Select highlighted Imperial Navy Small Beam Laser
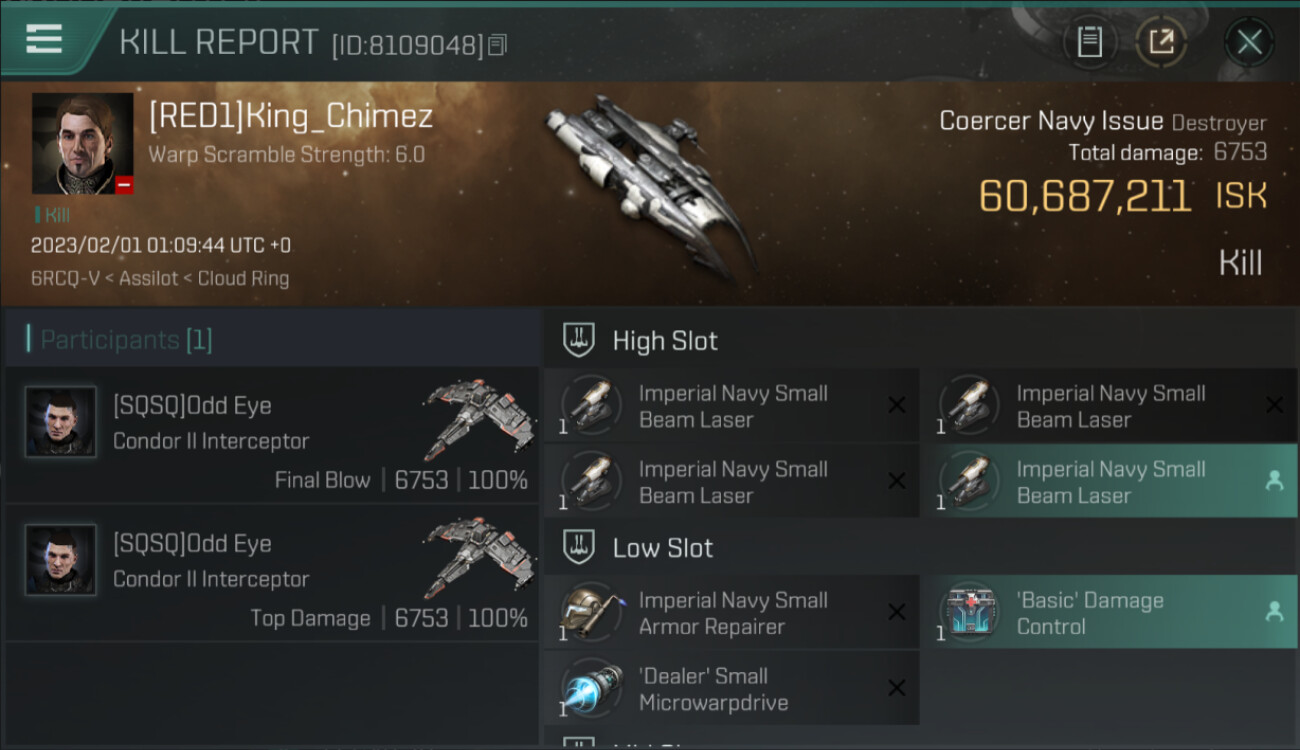Image resolution: width=1300 pixels, height=750 pixels. [1109, 482]
